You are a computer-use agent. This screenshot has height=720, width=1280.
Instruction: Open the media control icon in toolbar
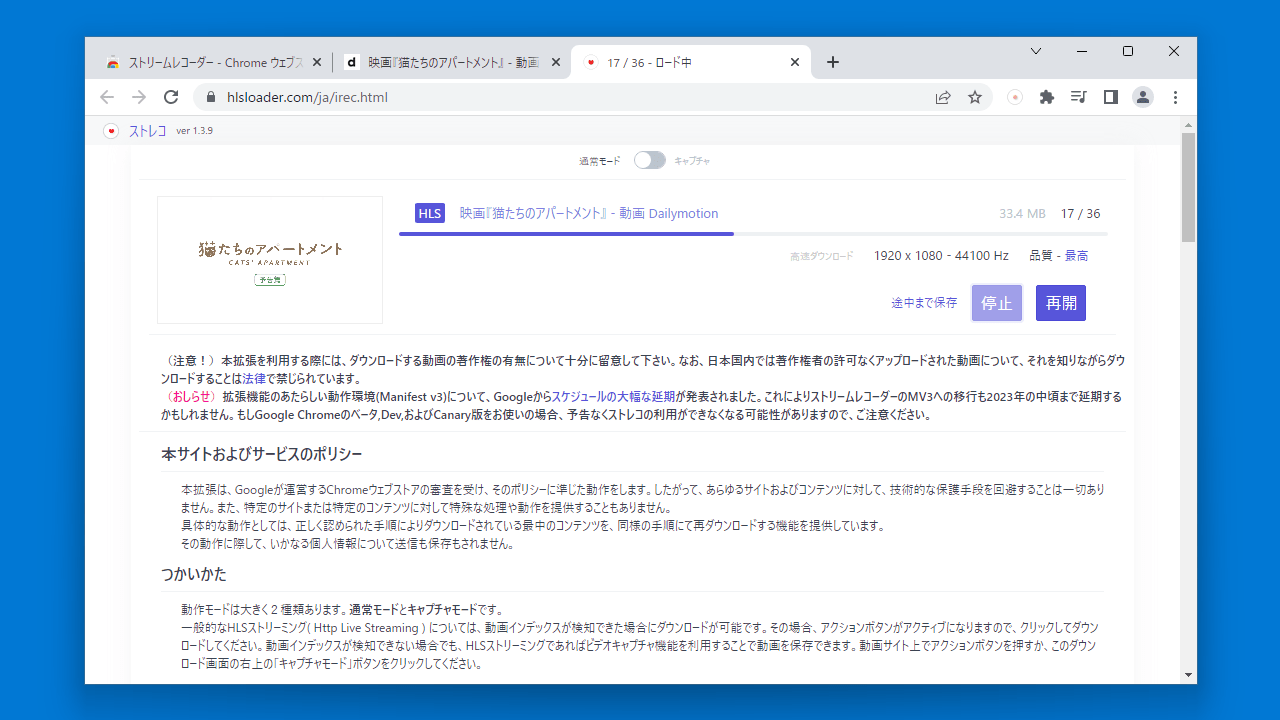[1078, 97]
